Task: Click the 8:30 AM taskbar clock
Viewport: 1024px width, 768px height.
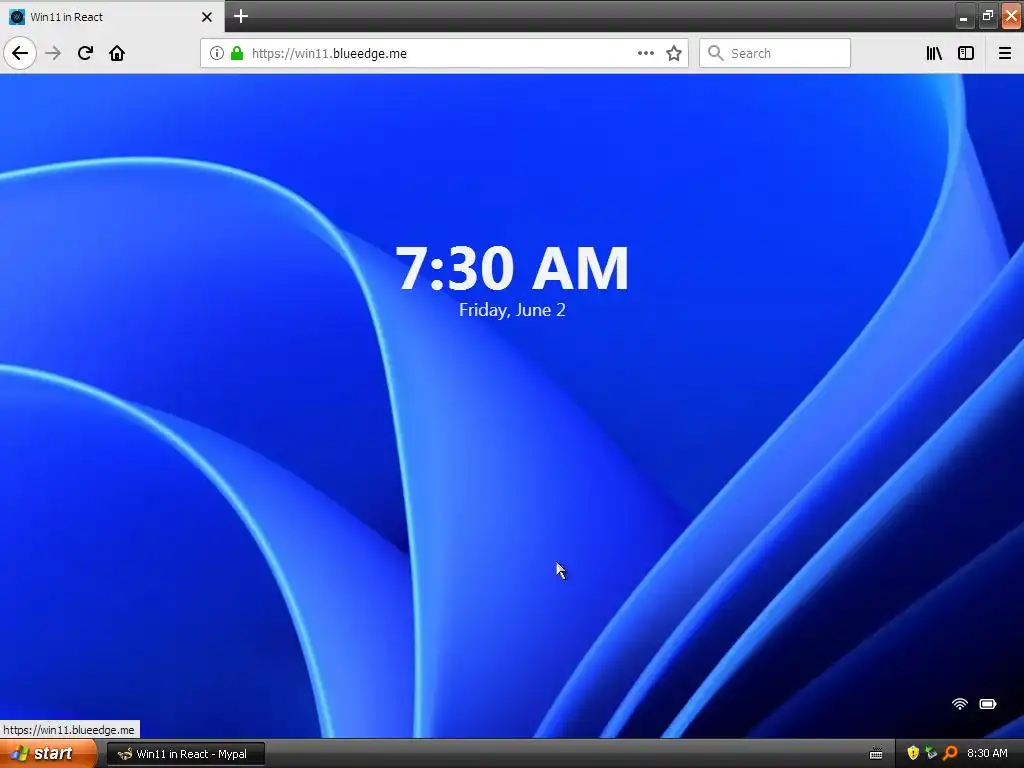Action: tap(987, 753)
